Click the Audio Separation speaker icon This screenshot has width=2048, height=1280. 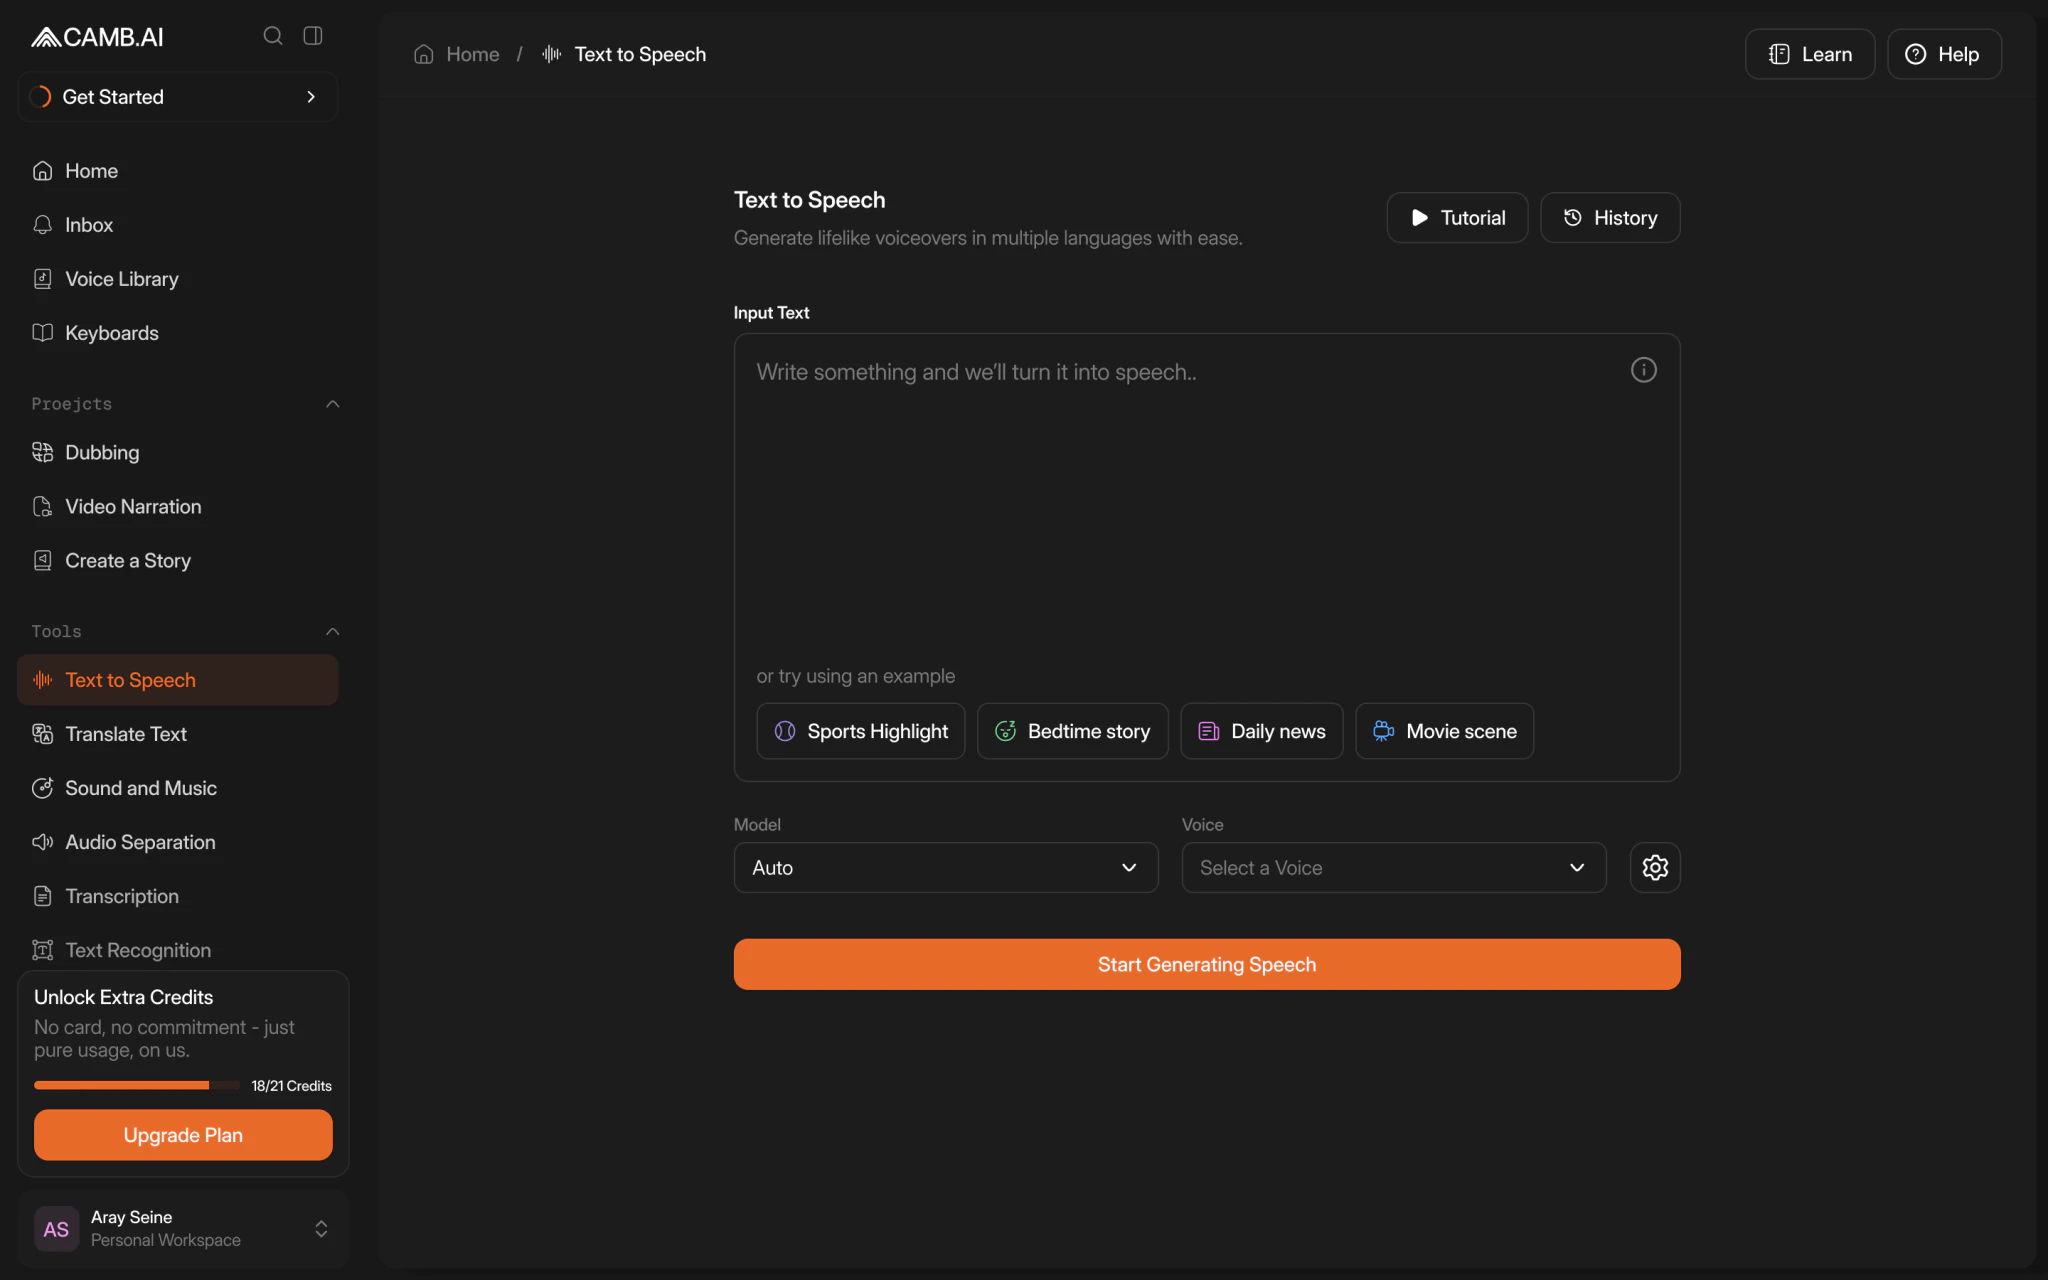[x=42, y=842]
